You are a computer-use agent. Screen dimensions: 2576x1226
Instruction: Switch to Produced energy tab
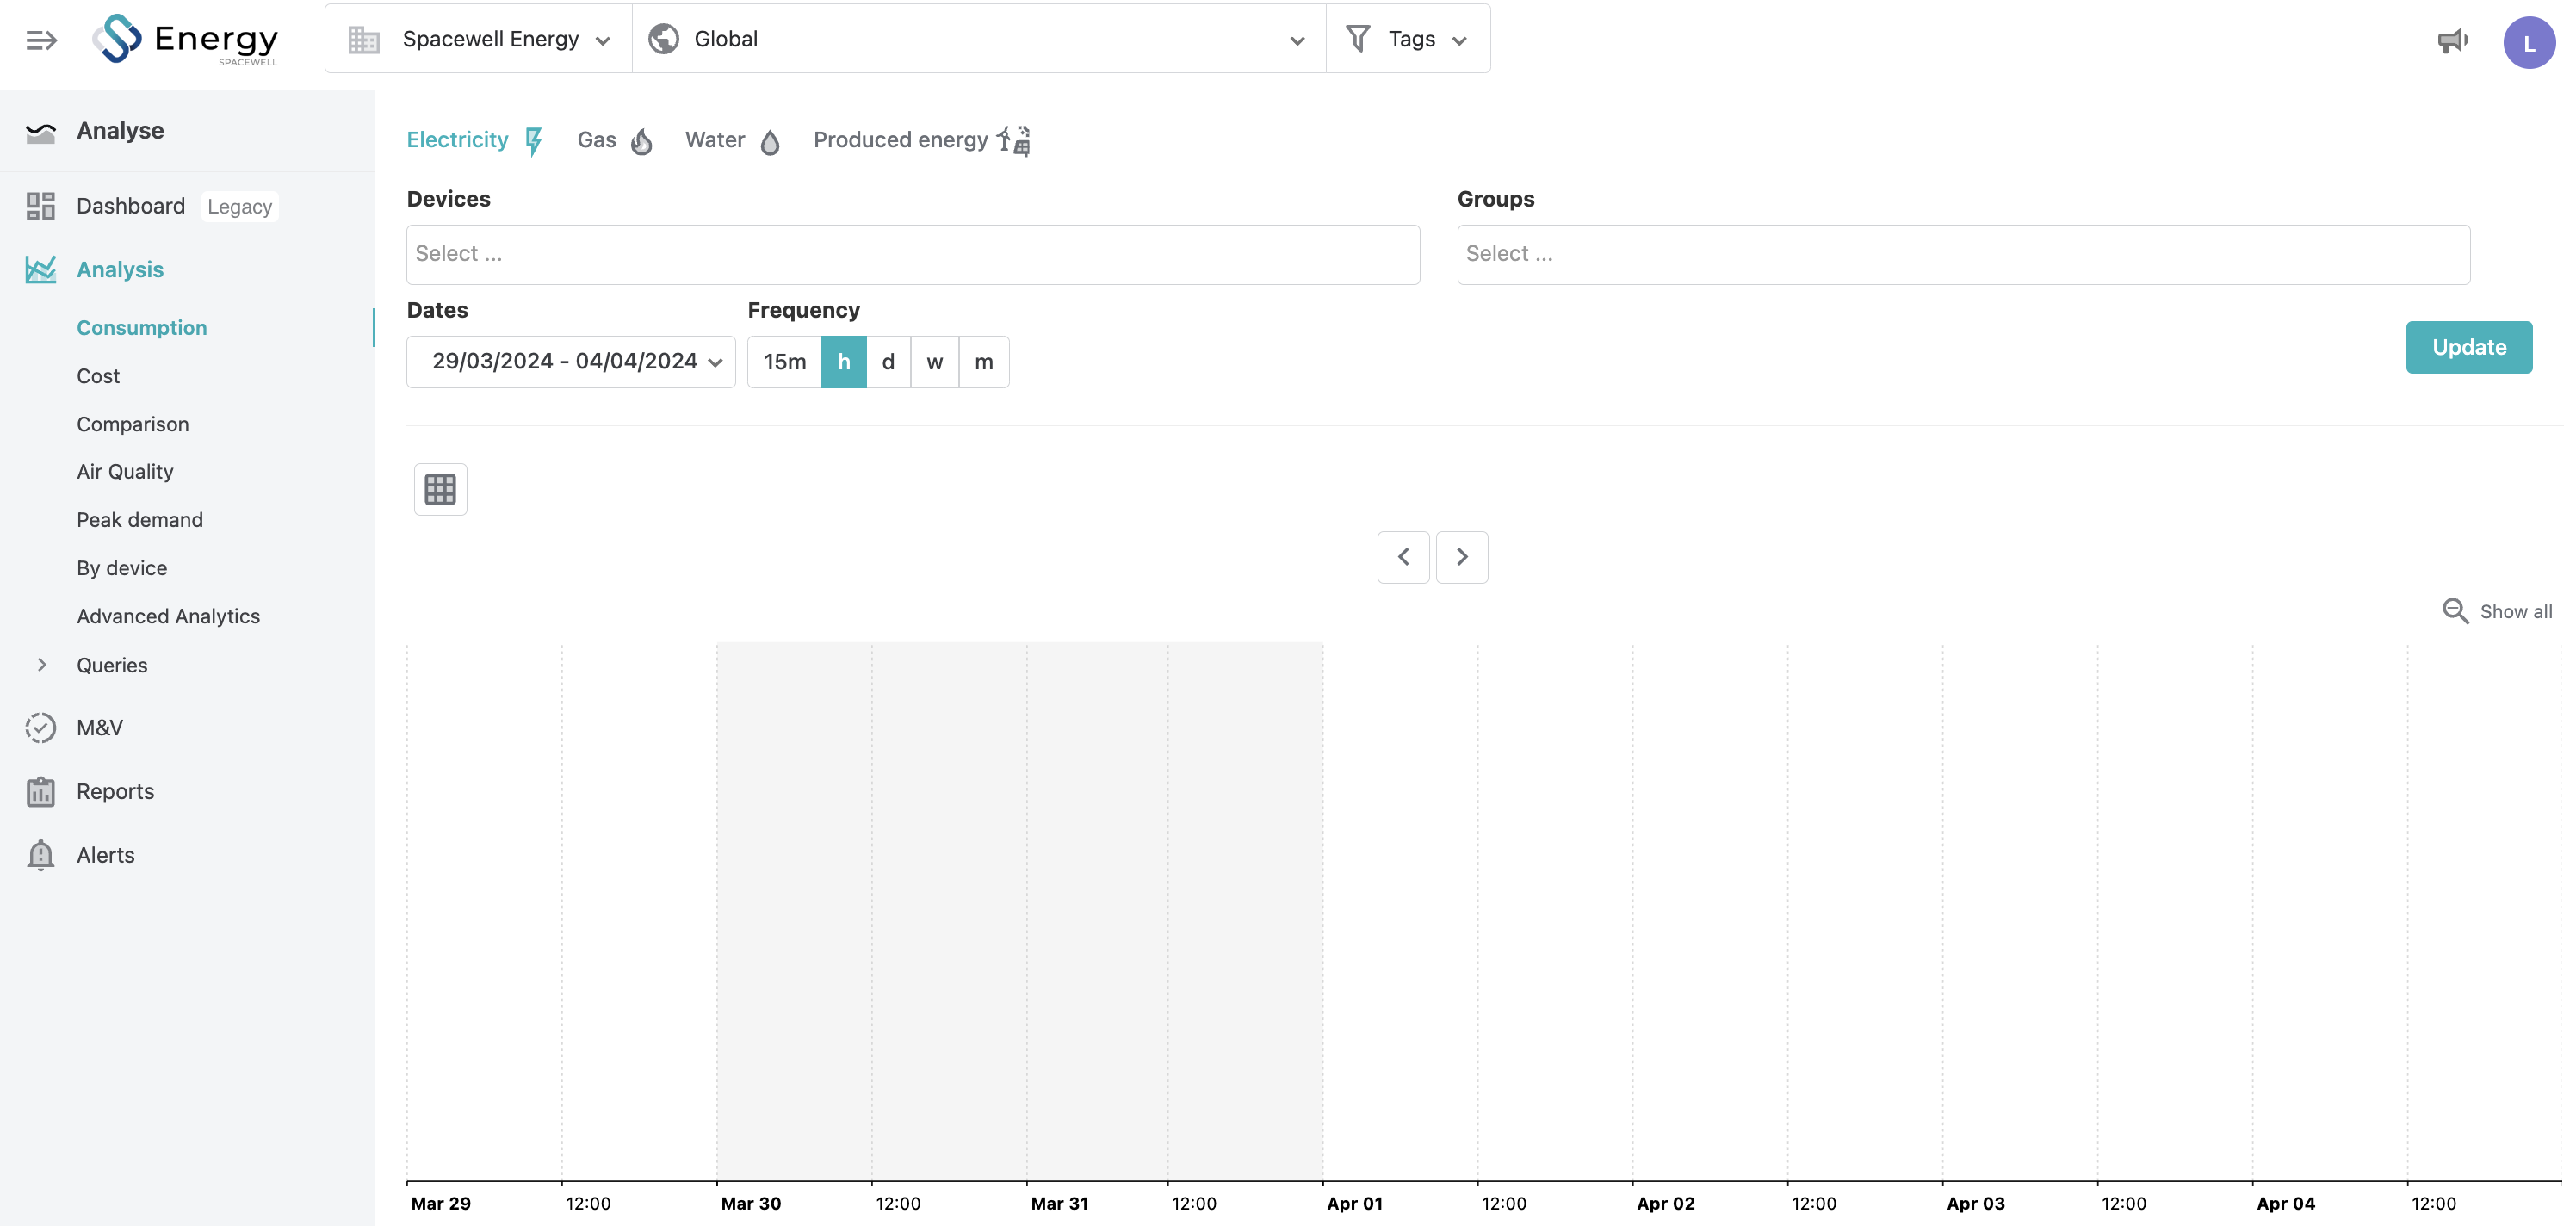coord(922,140)
